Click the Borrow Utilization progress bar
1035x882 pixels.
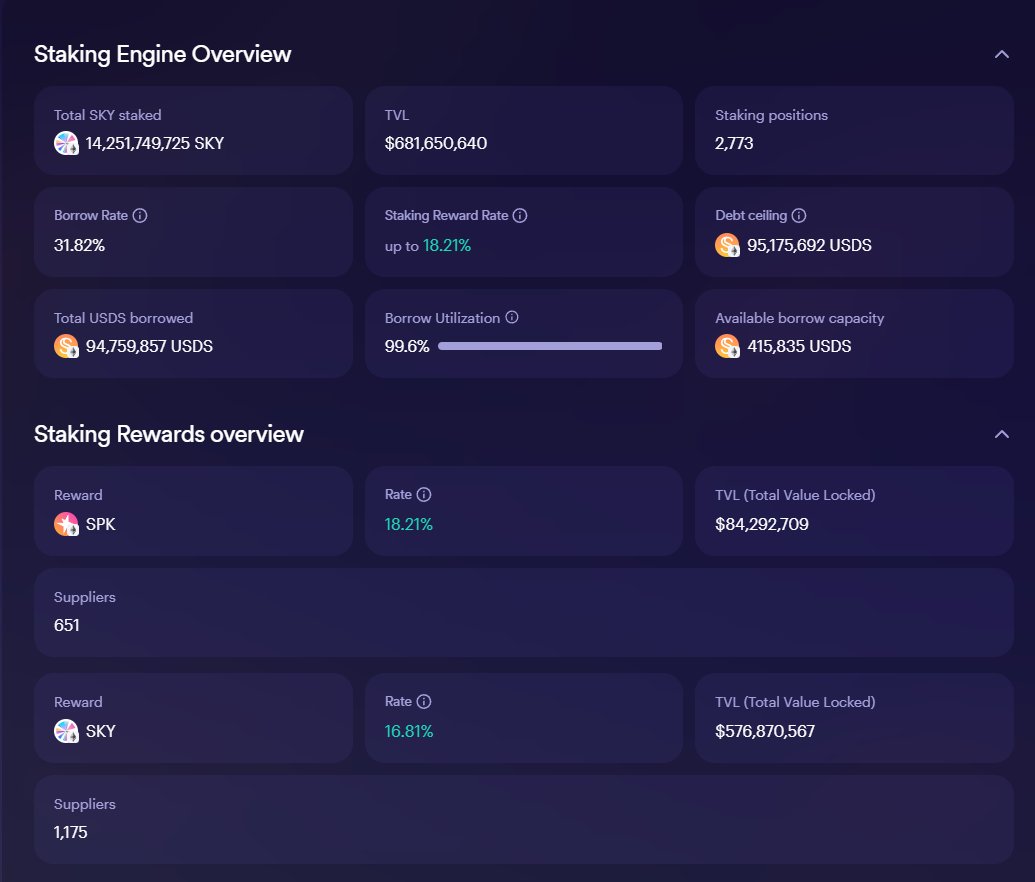pos(550,346)
